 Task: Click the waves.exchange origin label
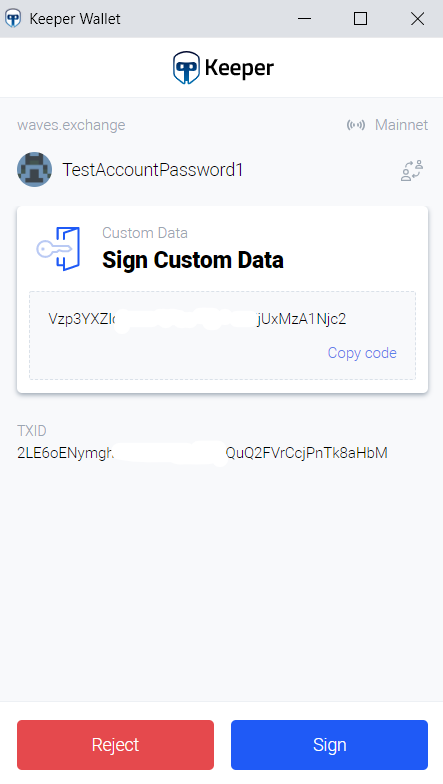[x=71, y=125]
